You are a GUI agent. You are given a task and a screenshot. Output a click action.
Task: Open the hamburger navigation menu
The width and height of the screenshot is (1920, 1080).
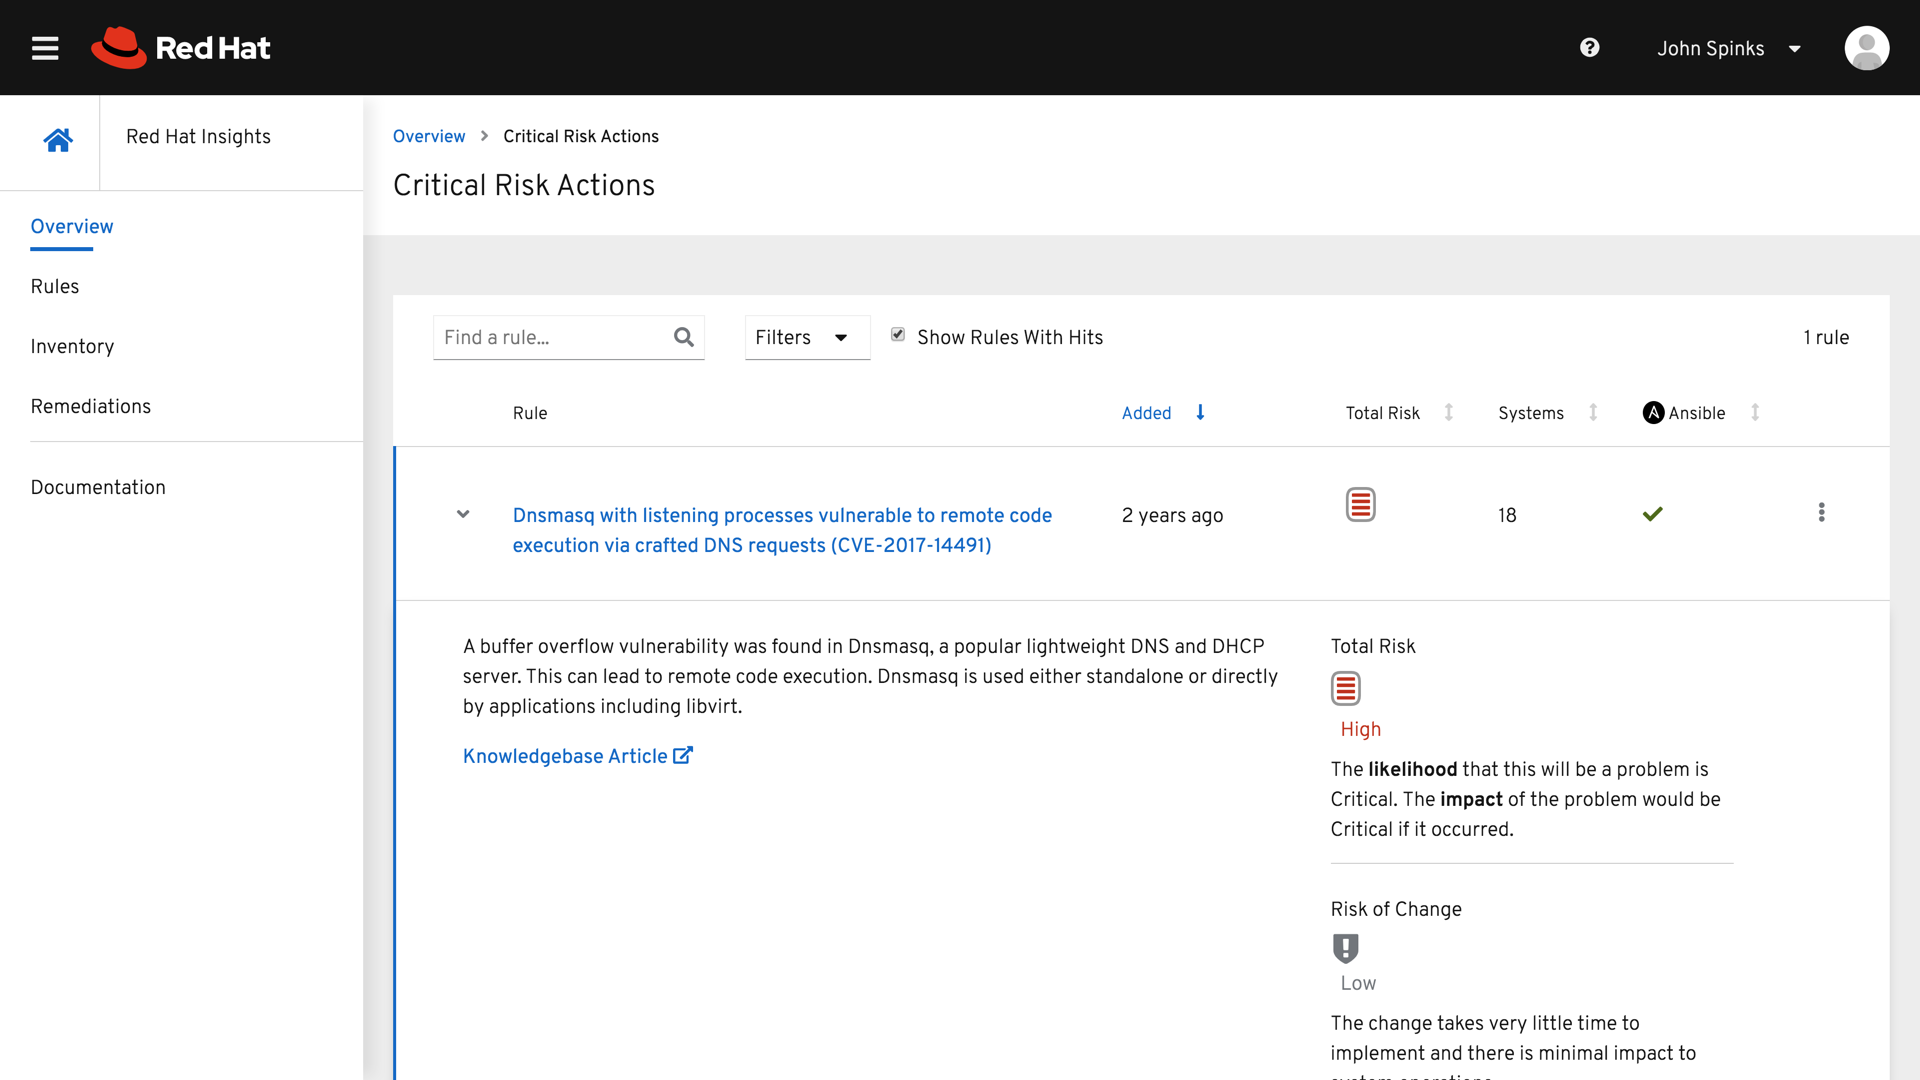coord(45,48)
